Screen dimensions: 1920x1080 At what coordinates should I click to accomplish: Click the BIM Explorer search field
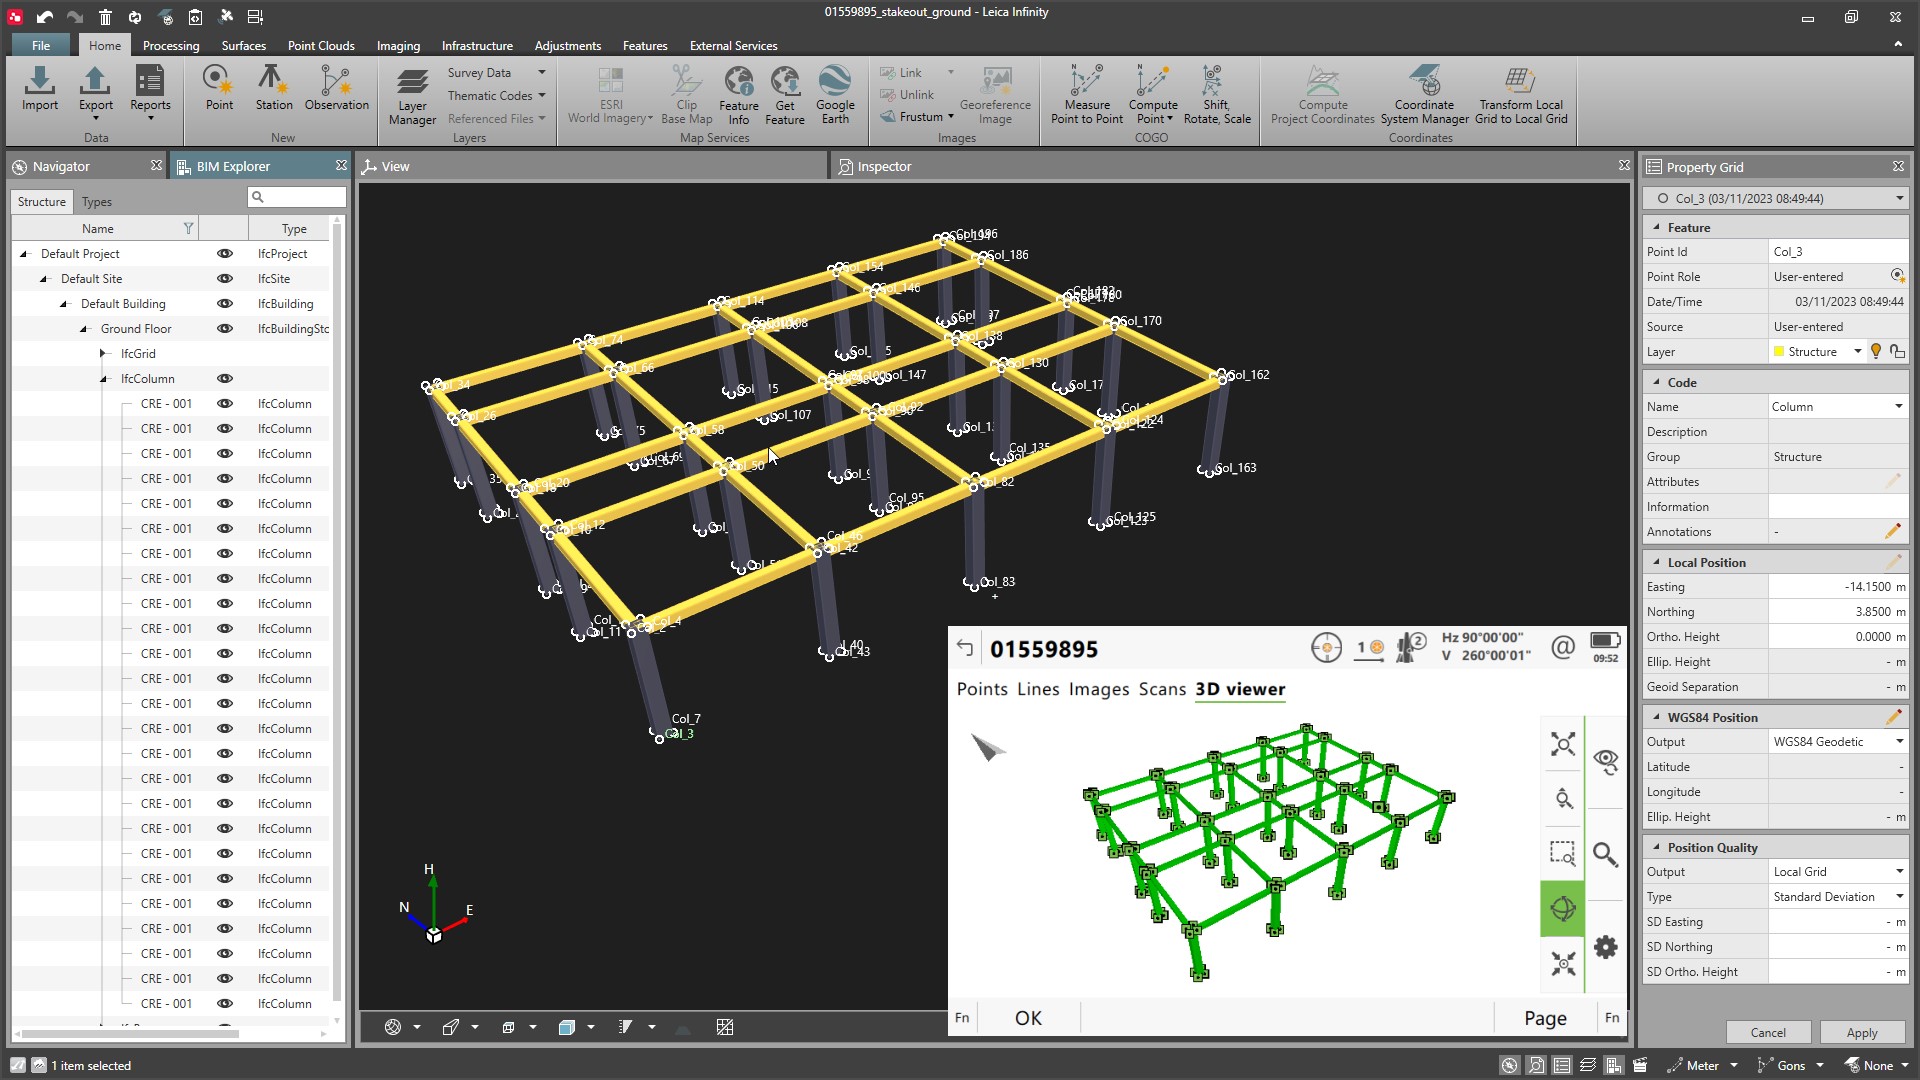click(x=302, y=197)
